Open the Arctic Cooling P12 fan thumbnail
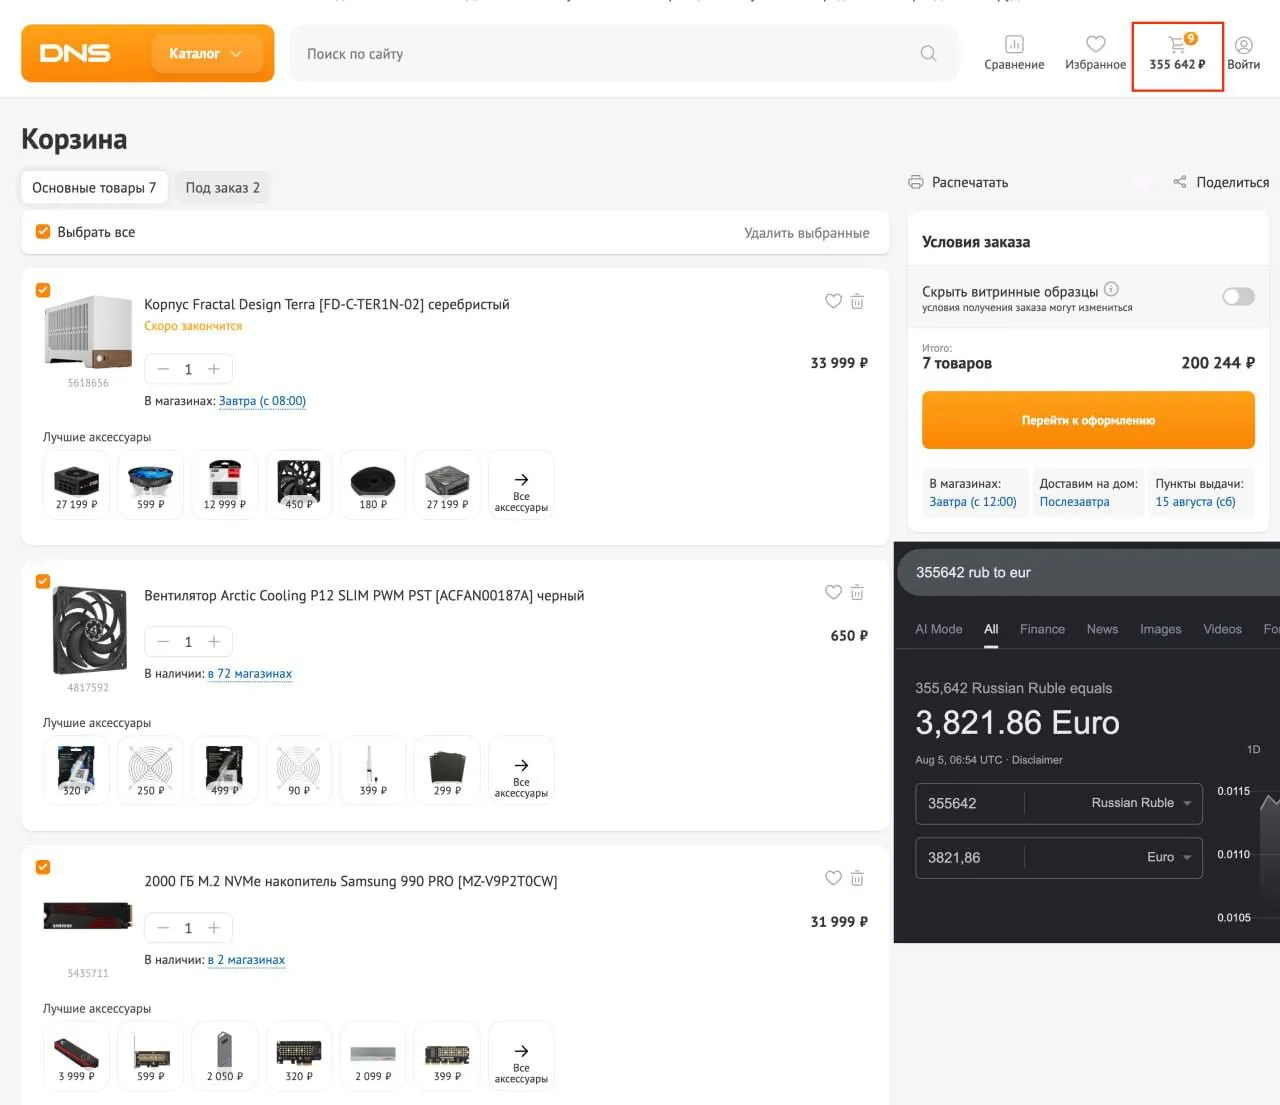 pyautogui.click(x=88, y=630)
